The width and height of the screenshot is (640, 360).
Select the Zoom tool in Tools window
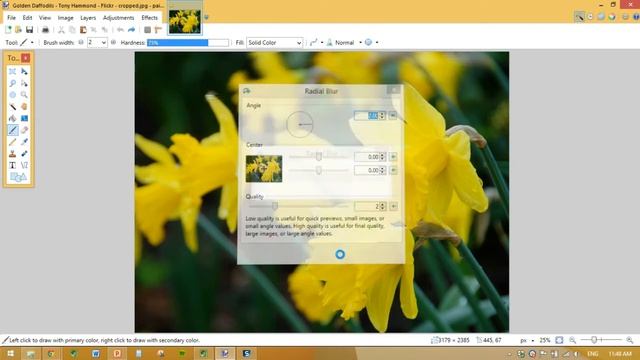coord(24,95)
